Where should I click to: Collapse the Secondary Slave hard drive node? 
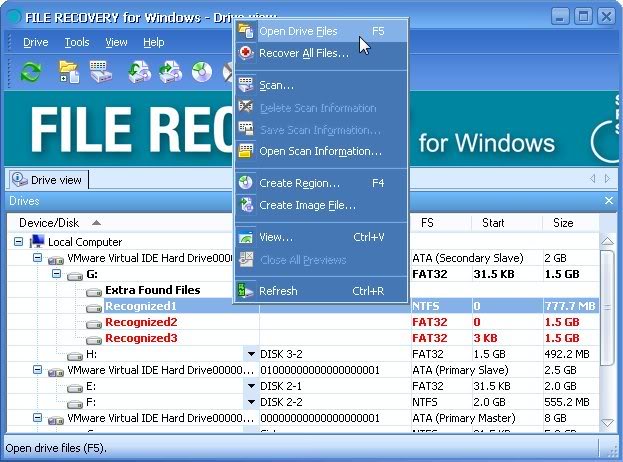[37, 258]
